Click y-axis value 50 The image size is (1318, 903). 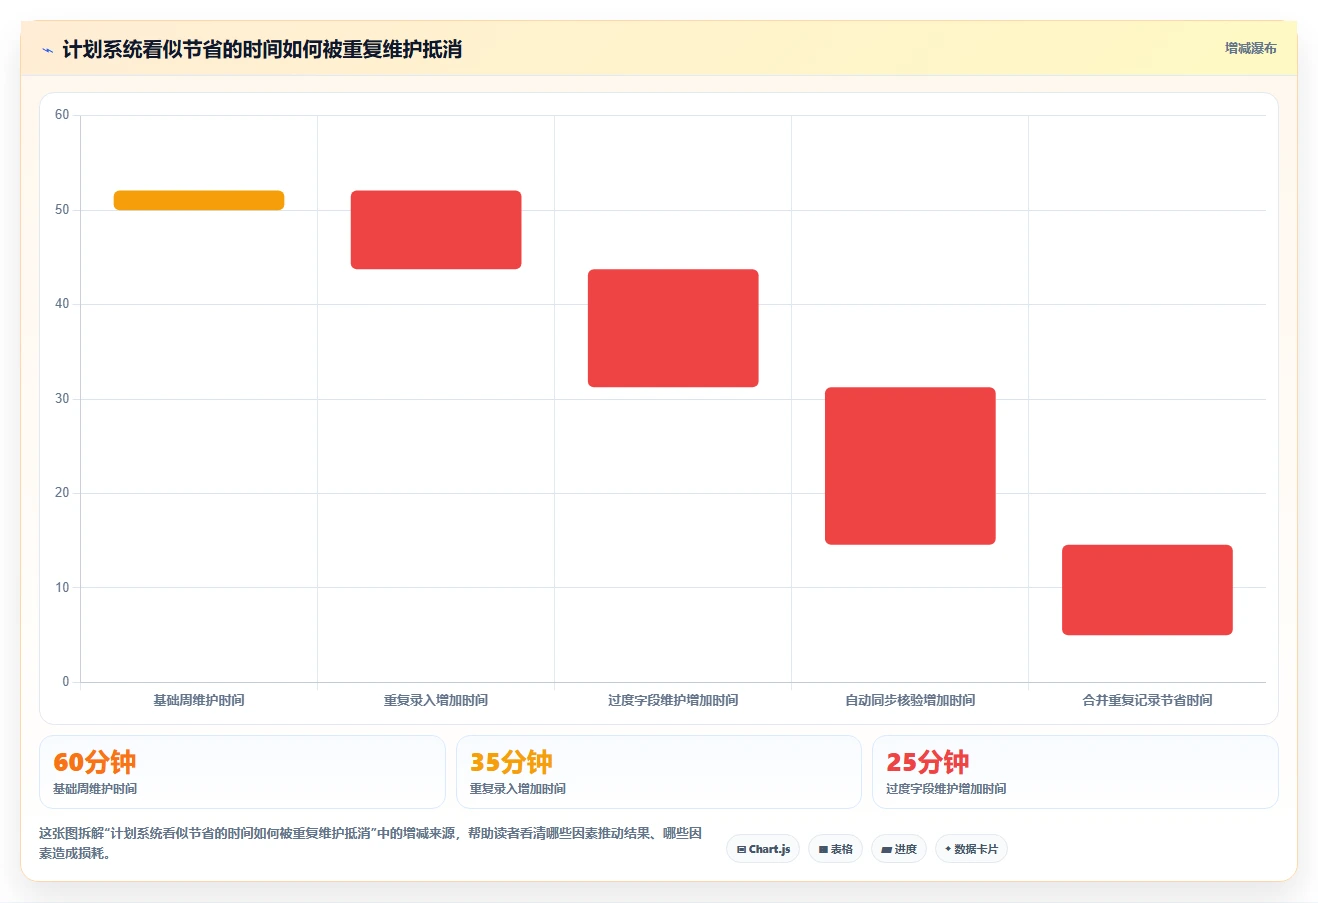point(62,210)
